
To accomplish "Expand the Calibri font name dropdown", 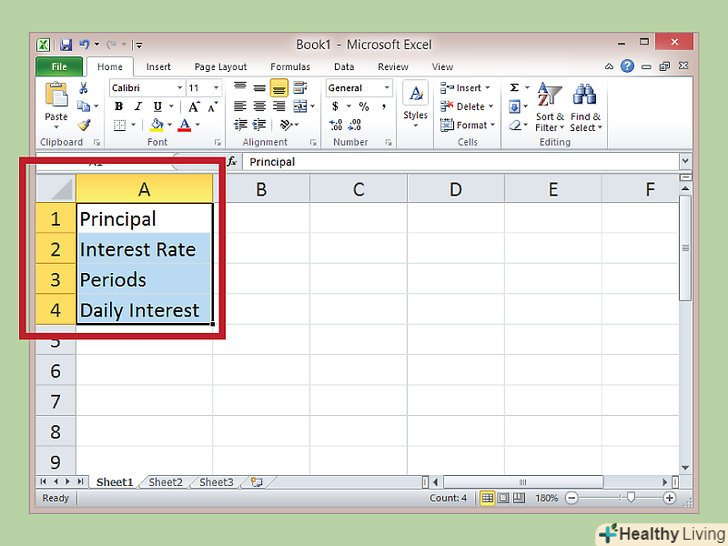I will pos(179,88).
